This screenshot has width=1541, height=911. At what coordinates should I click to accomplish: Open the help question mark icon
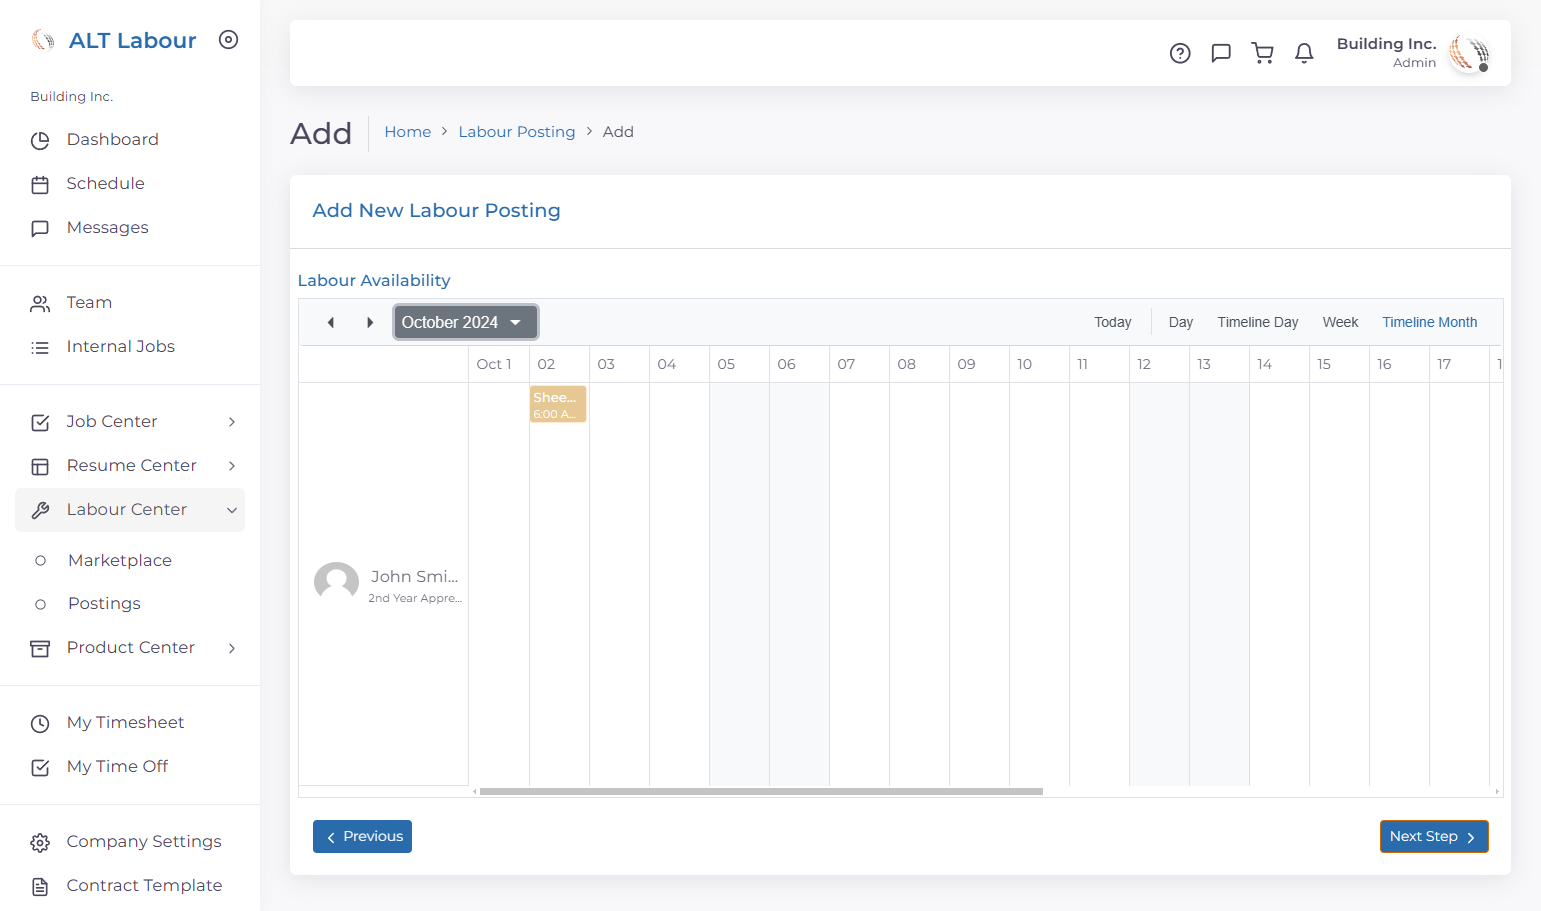(x=1180, y=53)
